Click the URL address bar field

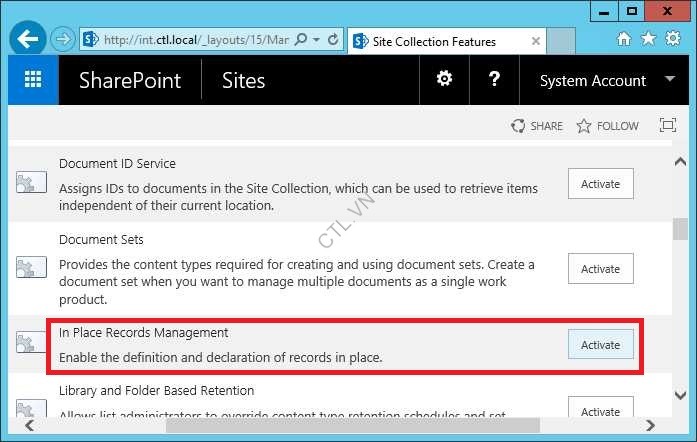195,40
